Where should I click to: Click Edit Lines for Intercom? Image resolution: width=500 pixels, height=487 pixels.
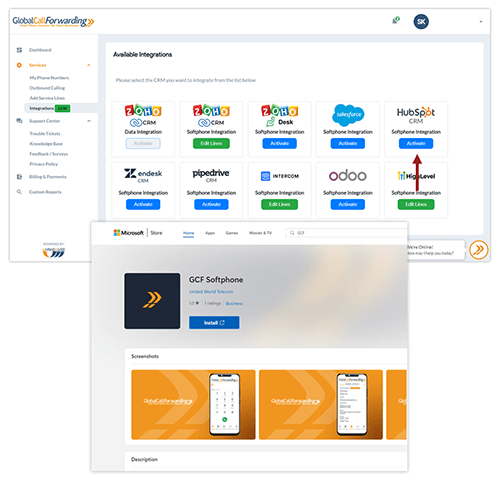pyautogui.click(x=279, y=204)
